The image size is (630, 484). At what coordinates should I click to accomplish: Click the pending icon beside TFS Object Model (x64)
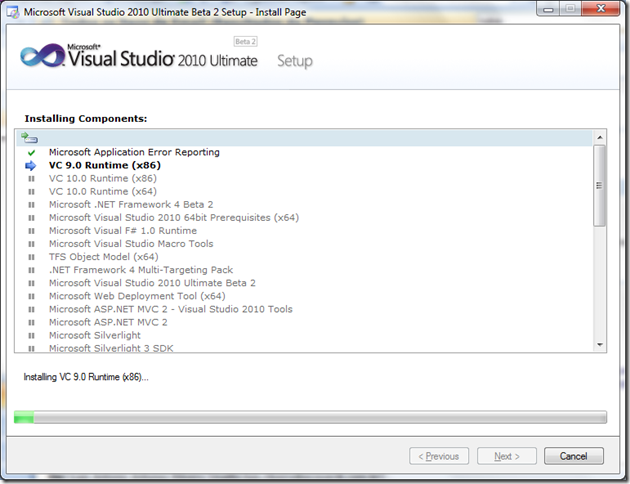31,257
